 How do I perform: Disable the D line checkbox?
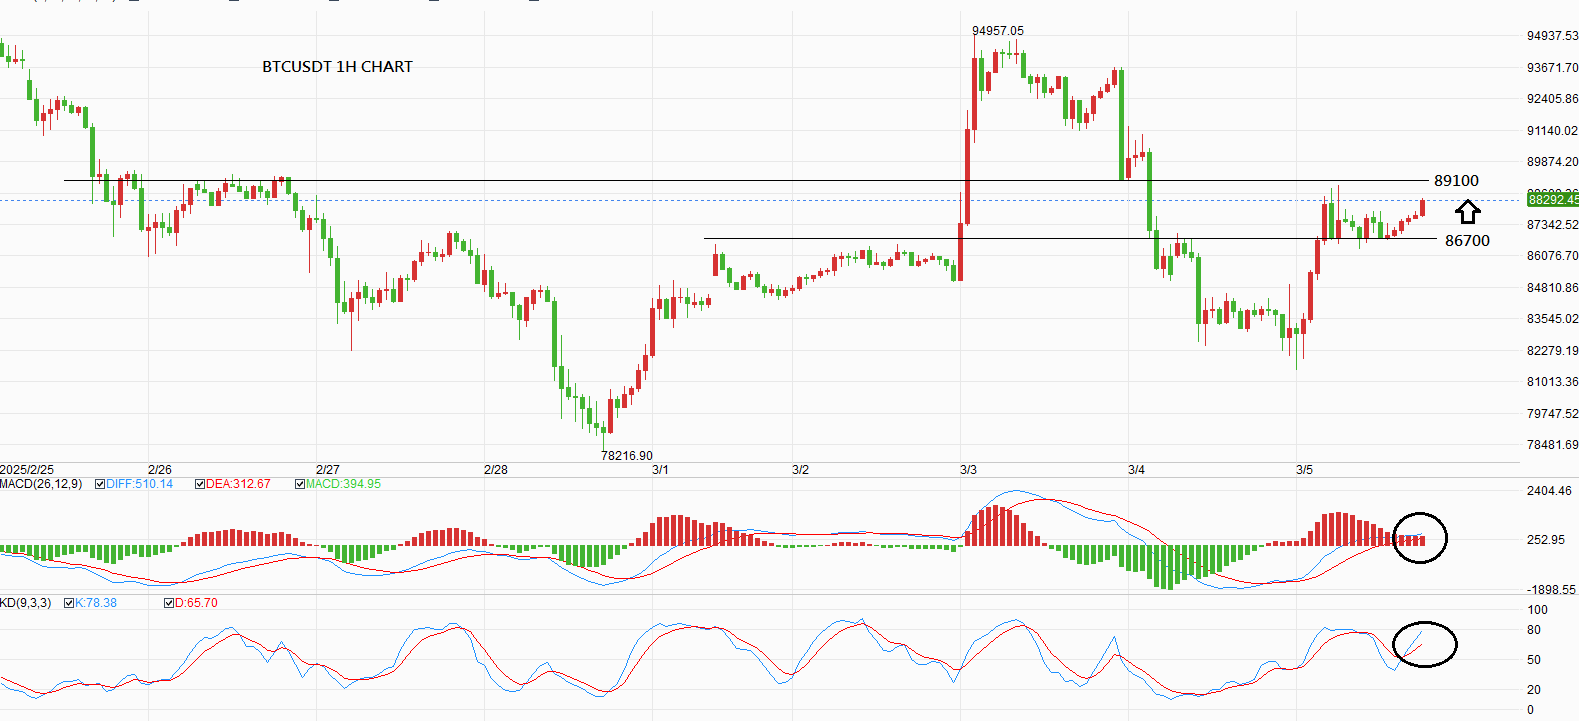[x=169, y=603]
